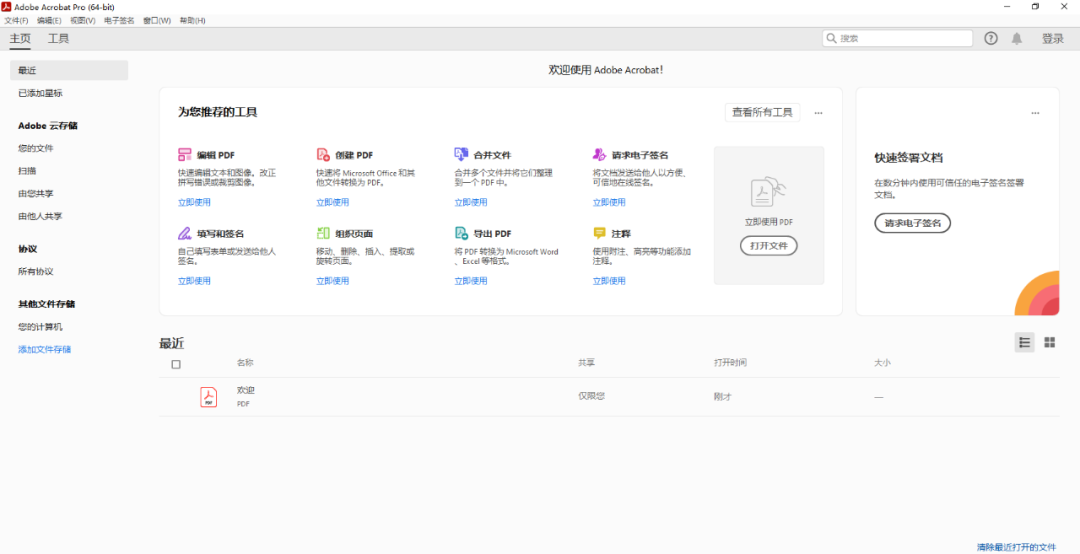The image size is (1080, 554).
Task: Select the 组织页面 tool icon
Action: click(x=323, y=233)
